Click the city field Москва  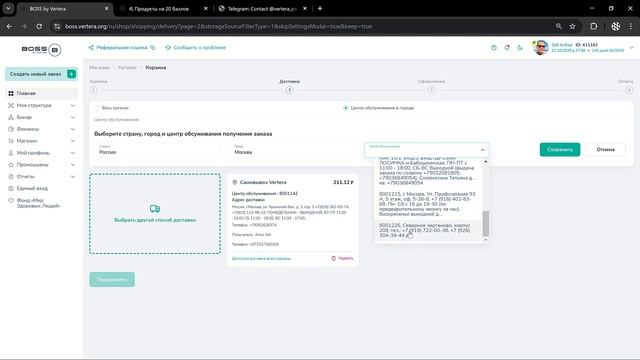pos(291,150)
